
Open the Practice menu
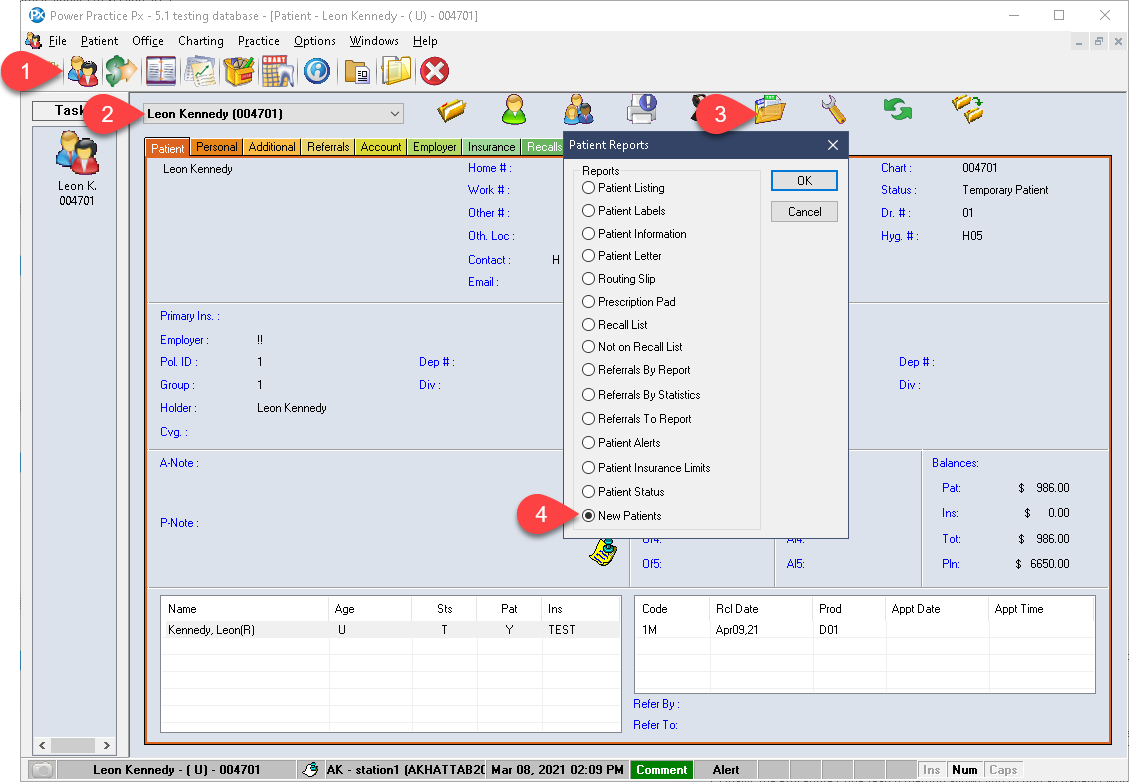click(258, 41)
